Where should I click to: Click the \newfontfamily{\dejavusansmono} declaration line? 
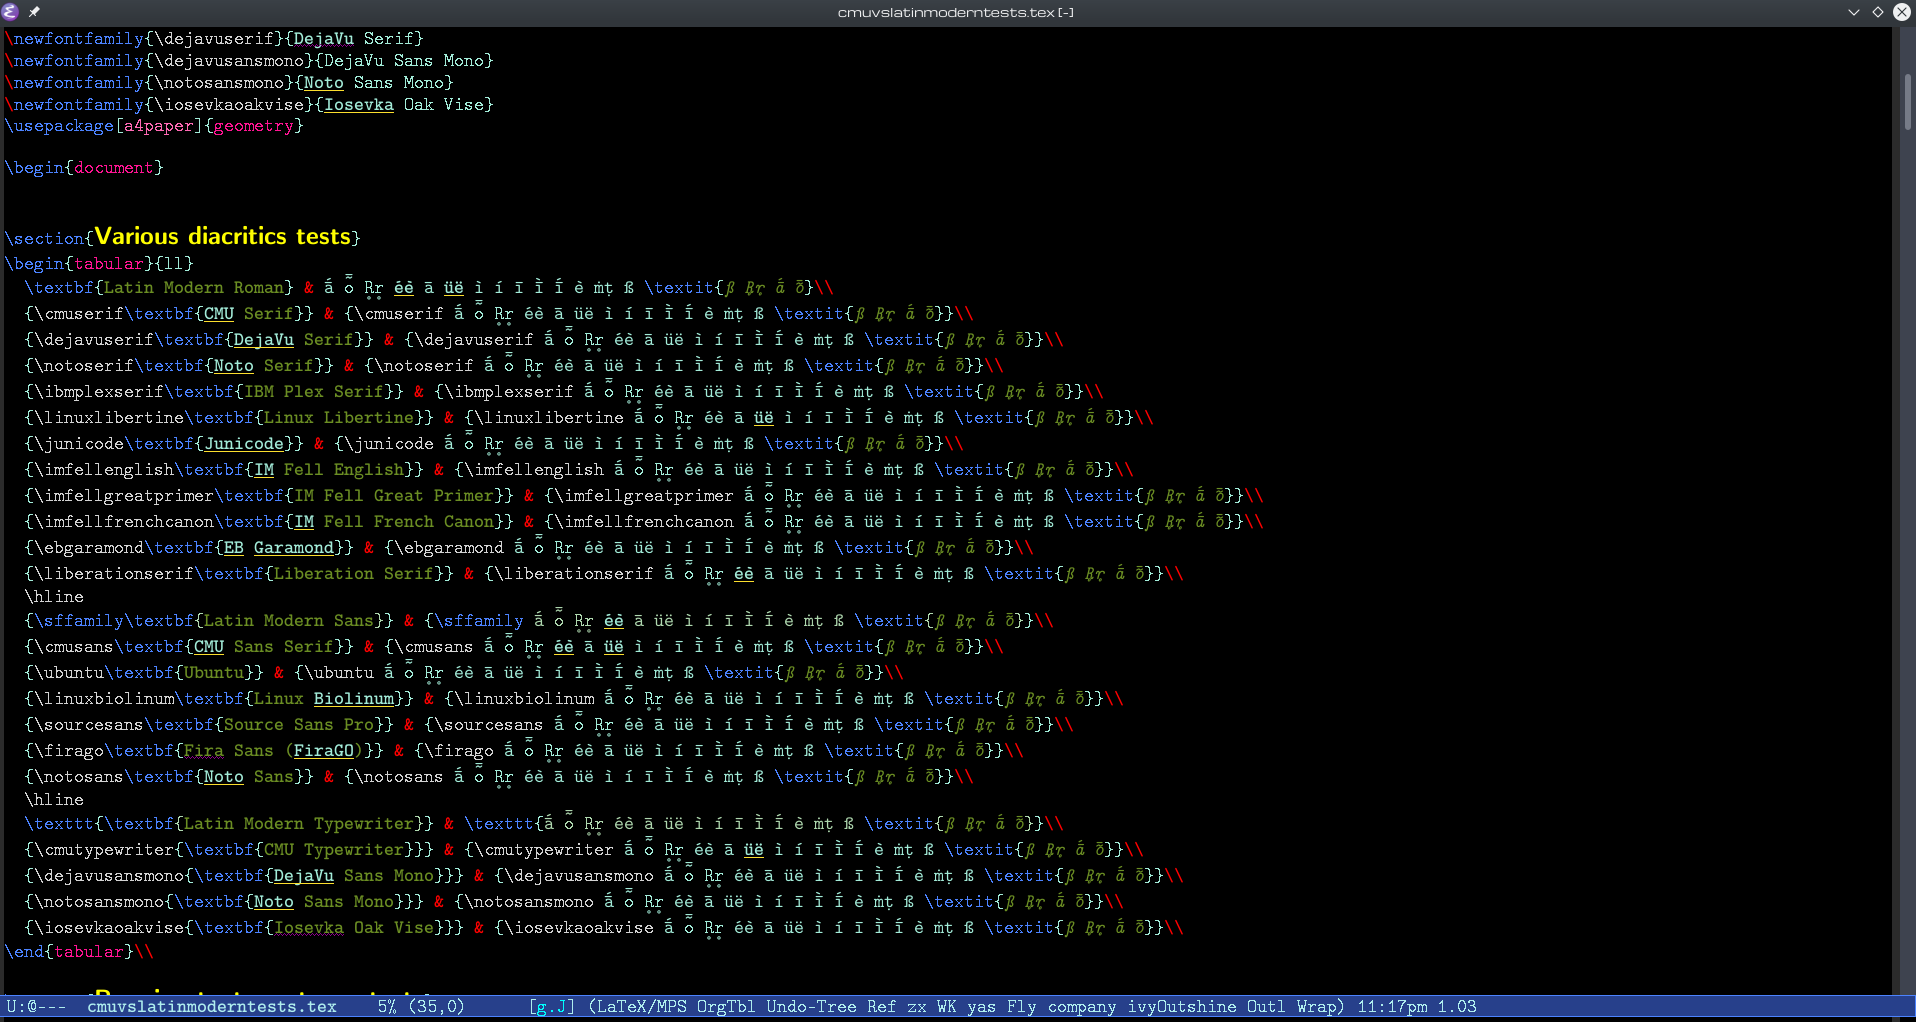click(249, 61)
